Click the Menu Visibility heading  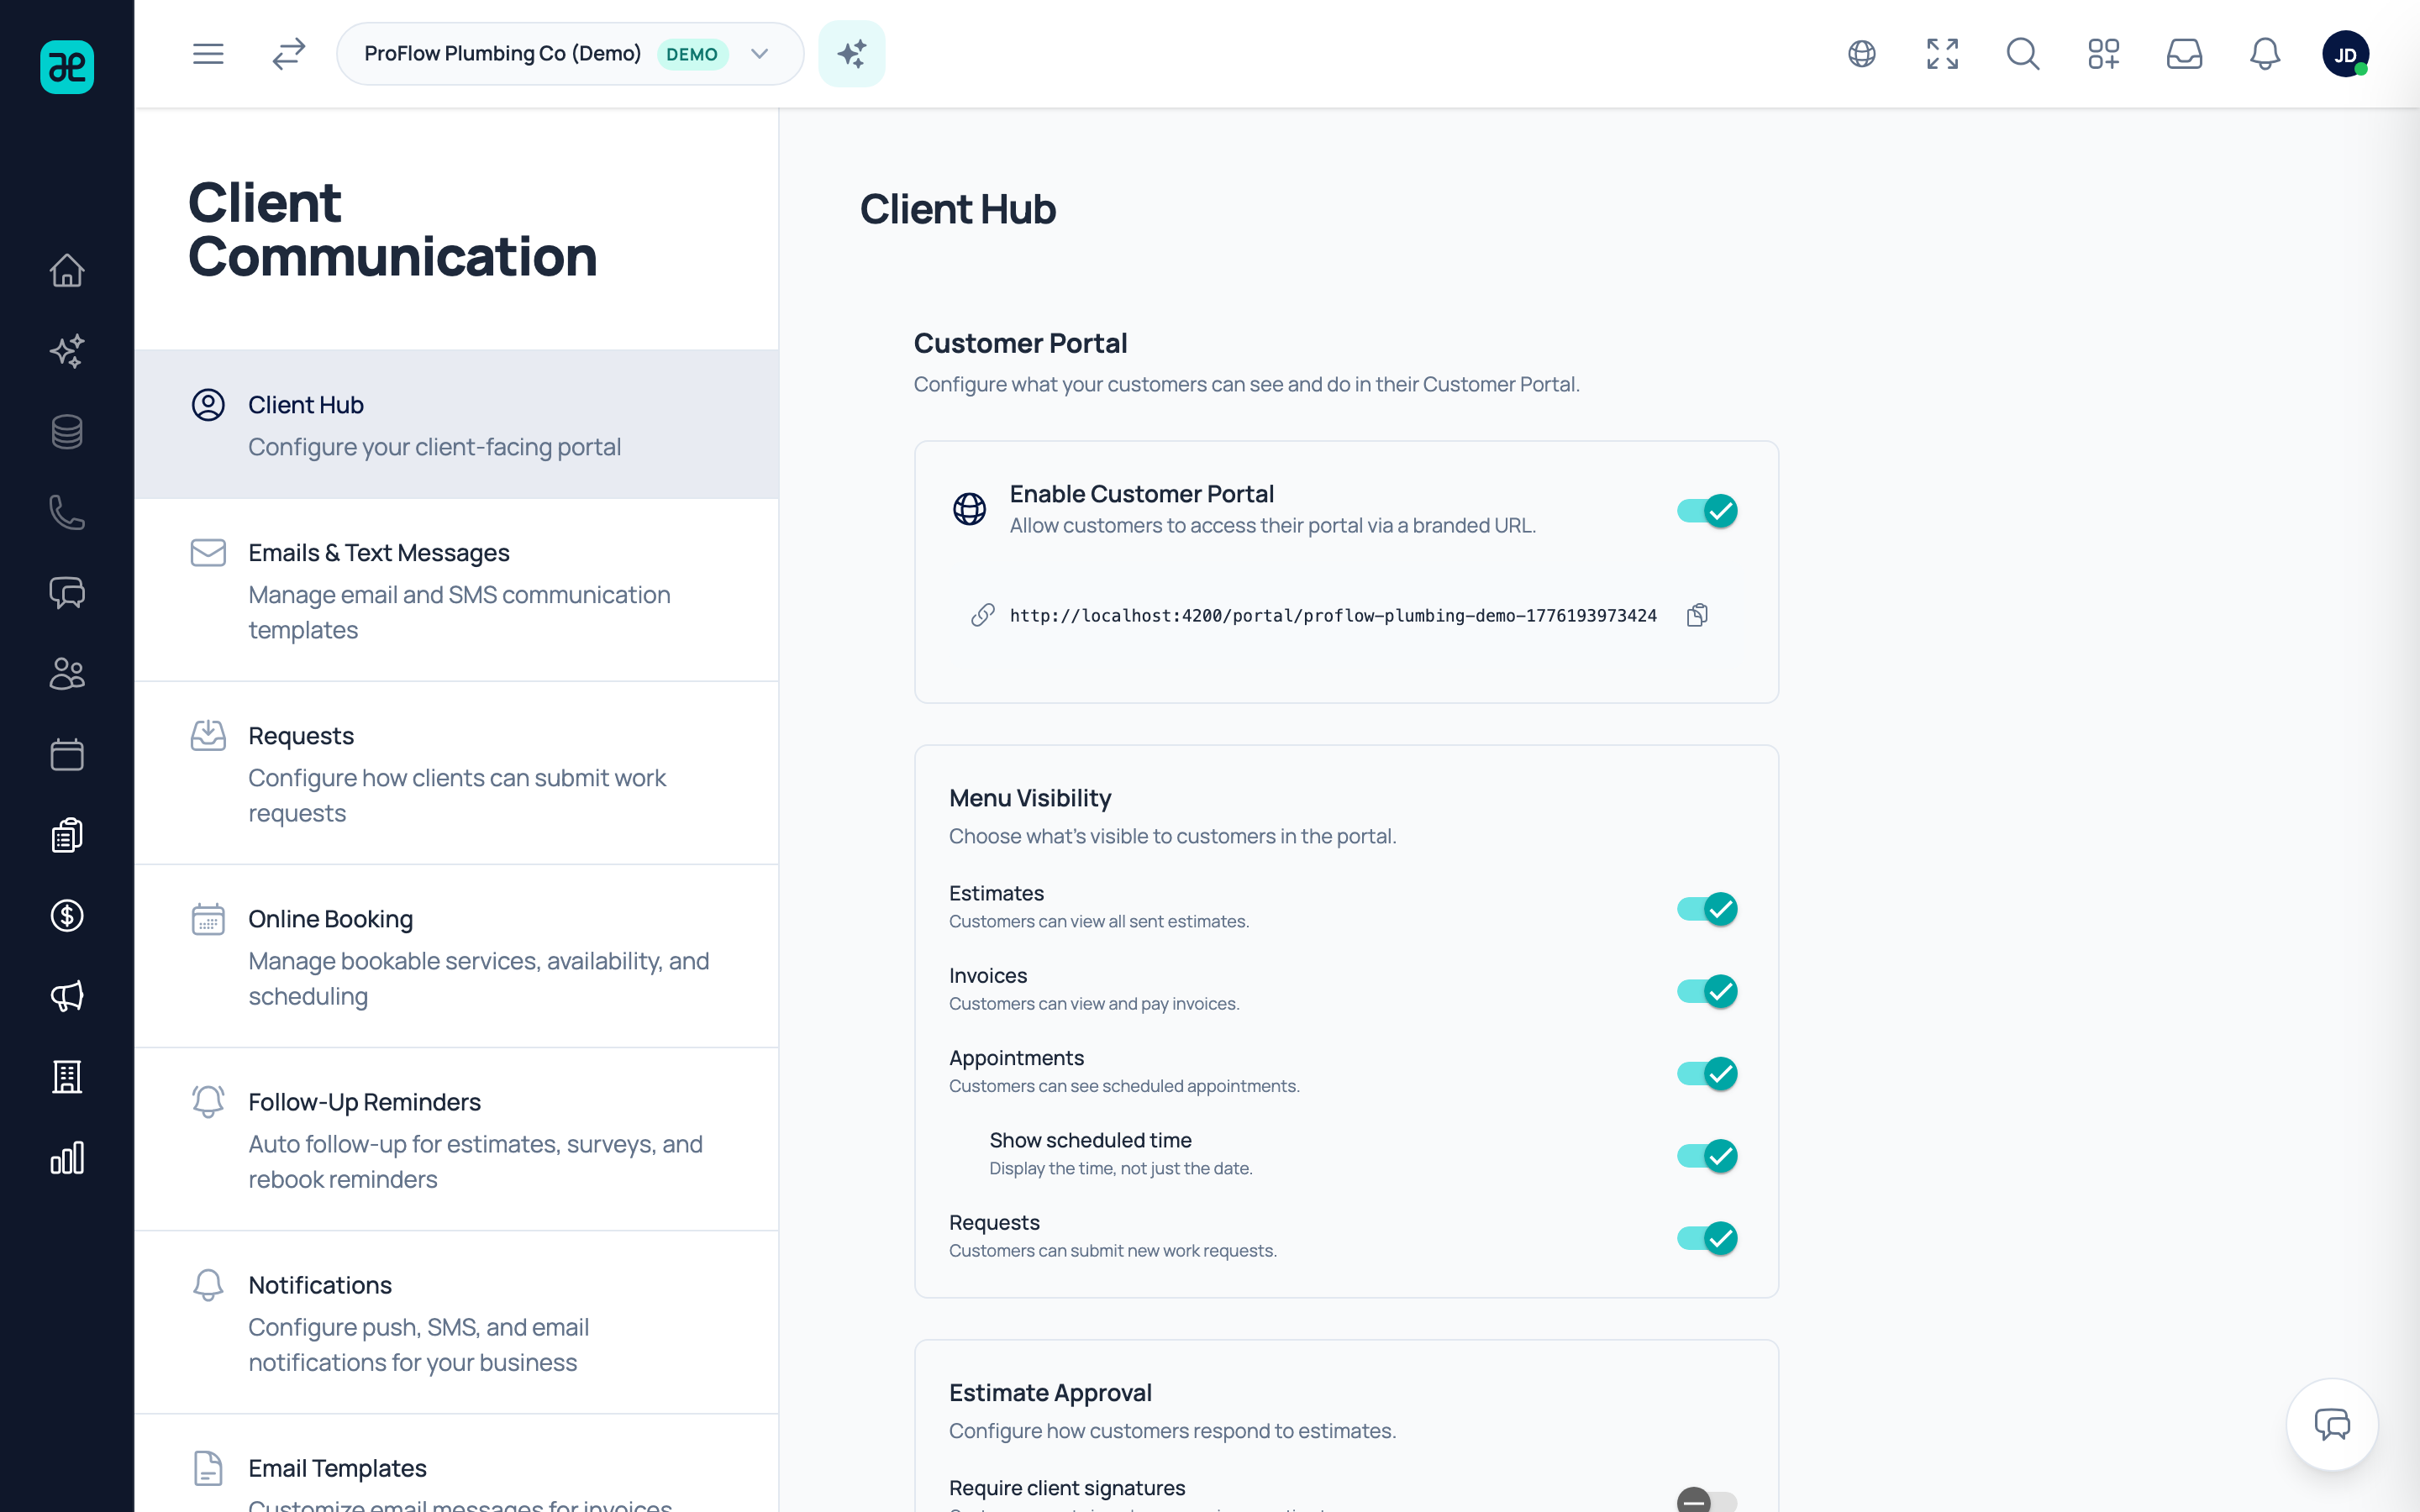pyautogui.click(x=1030, y=798)
